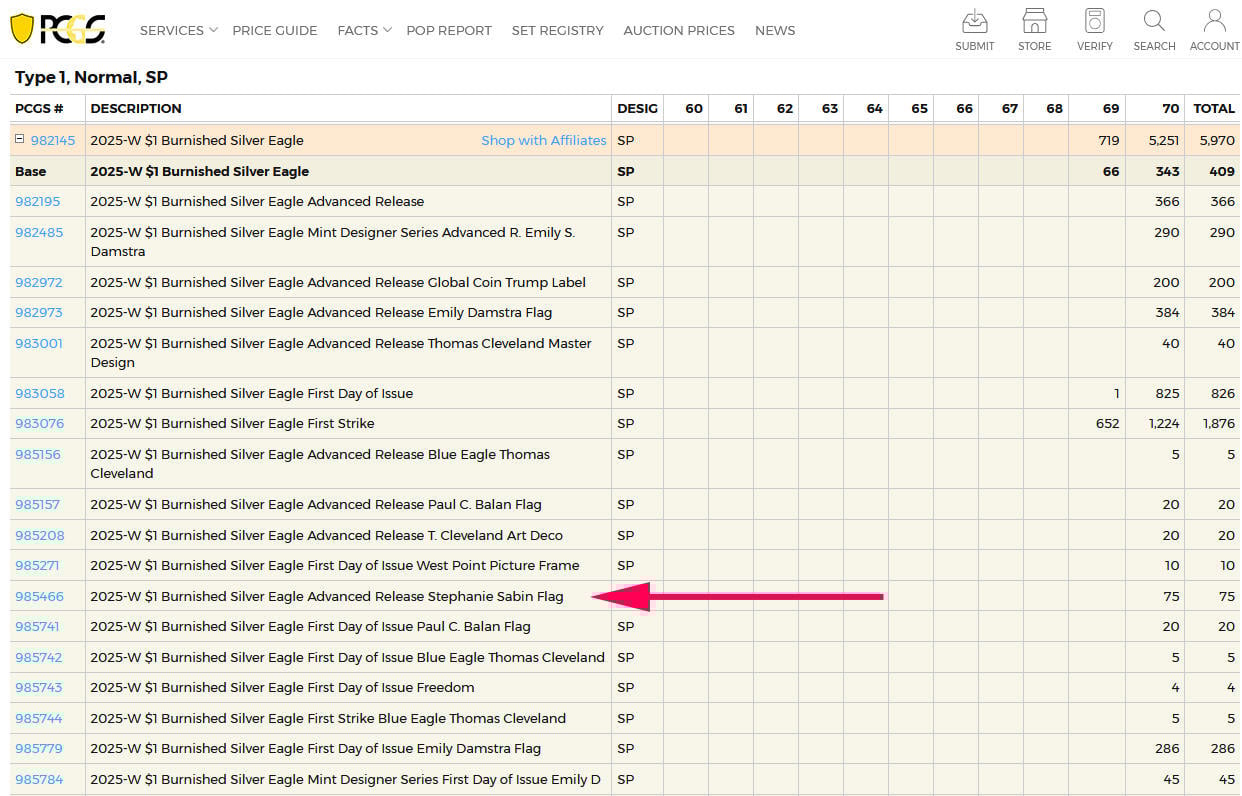Open the Auction Prices menu item
Viewport: 1242px width, 796px height.
679,30
